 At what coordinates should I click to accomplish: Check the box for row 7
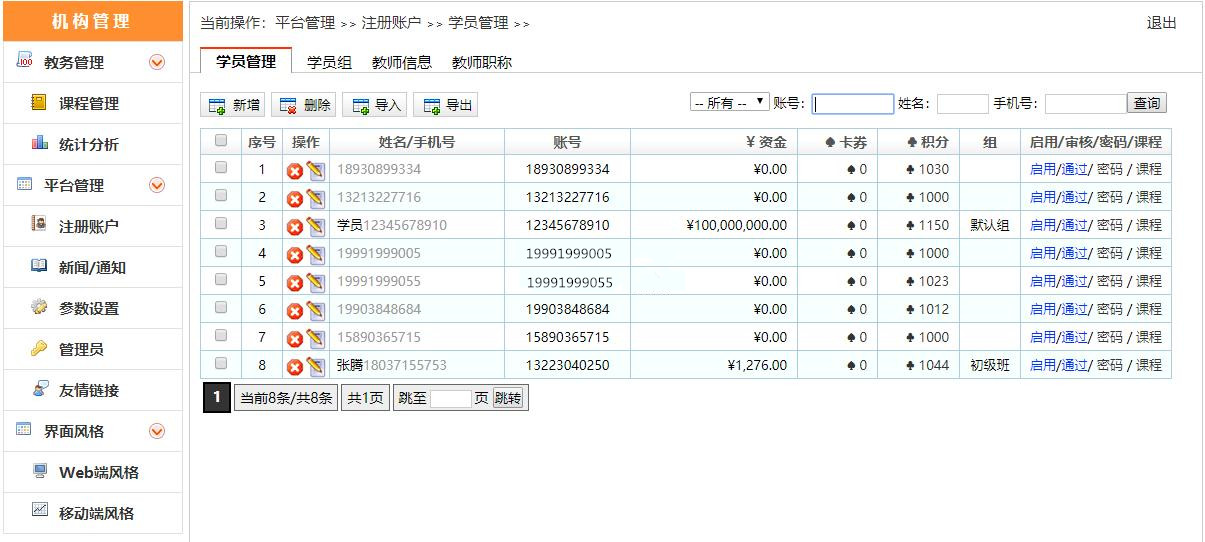tap(221, 336)
